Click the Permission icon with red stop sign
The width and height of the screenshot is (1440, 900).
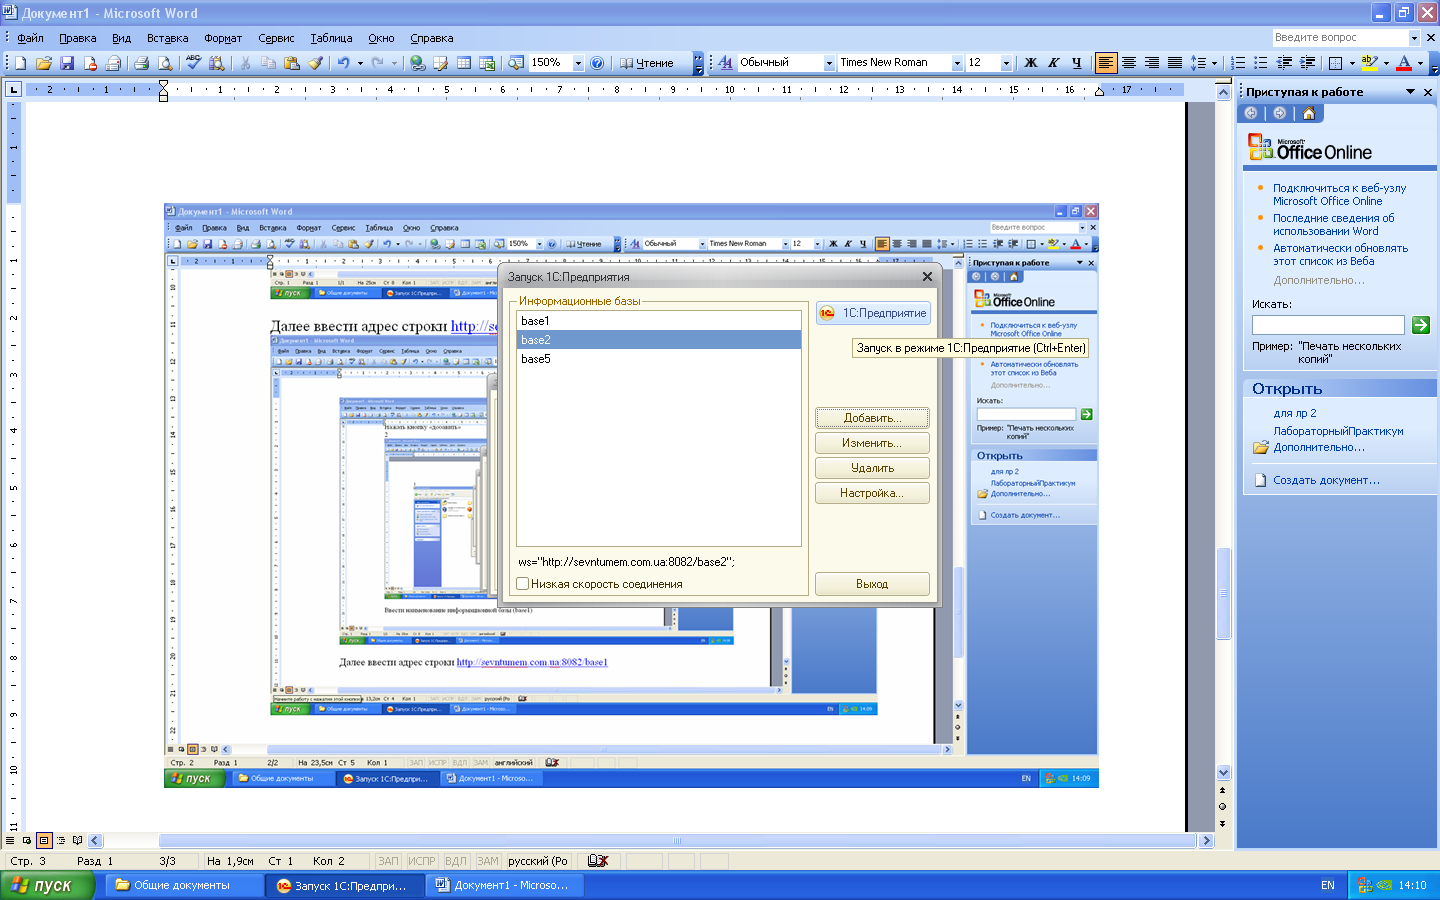pos(90,63)
